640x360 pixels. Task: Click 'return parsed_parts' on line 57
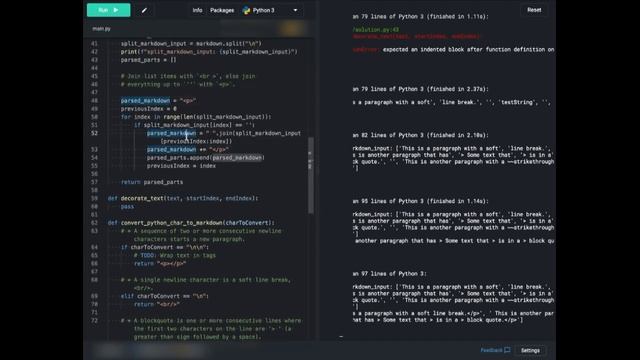tap(152, 182)
